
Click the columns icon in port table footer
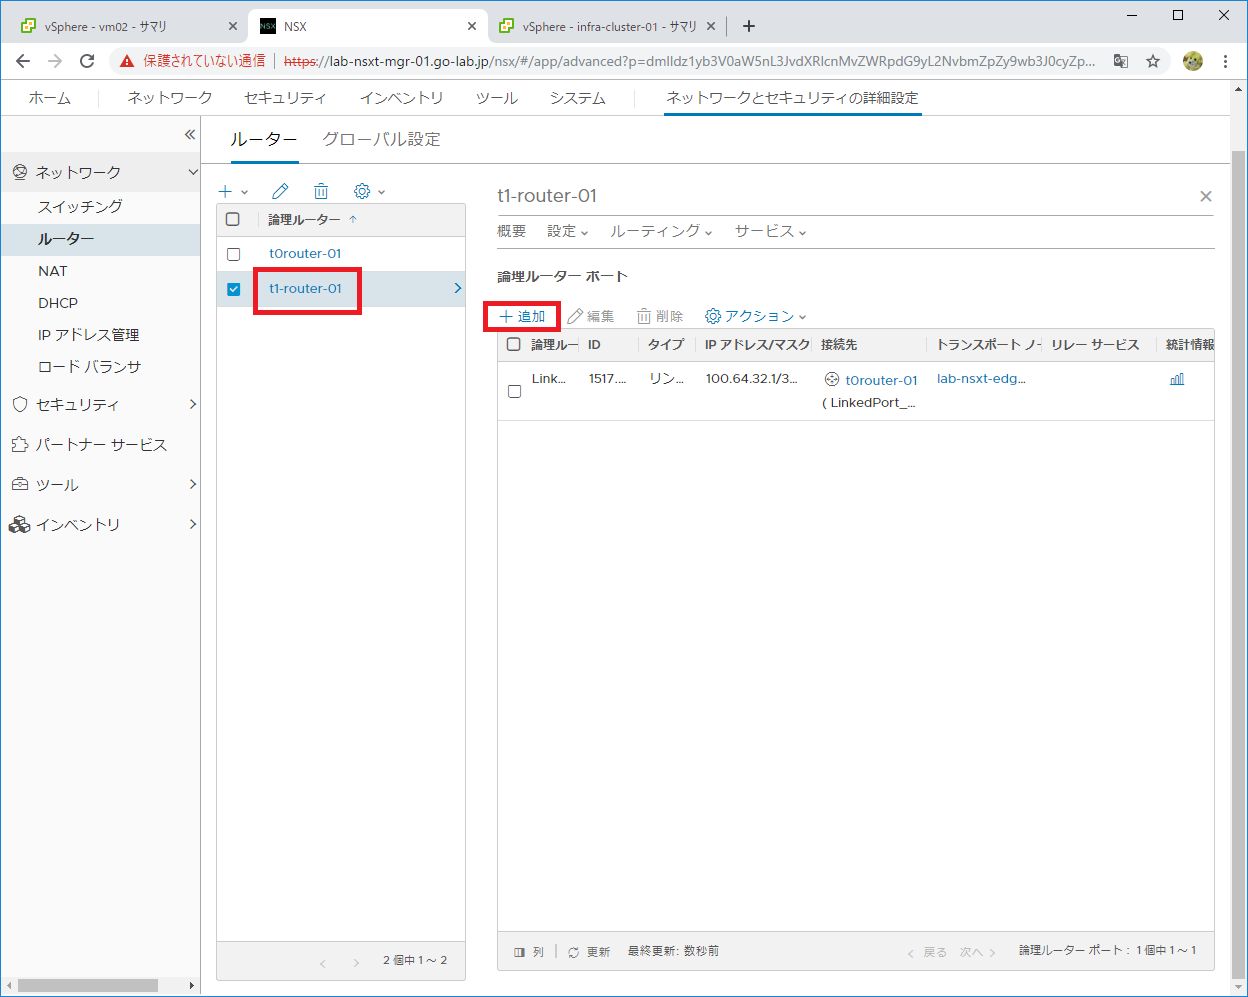(x=520, y=953)
